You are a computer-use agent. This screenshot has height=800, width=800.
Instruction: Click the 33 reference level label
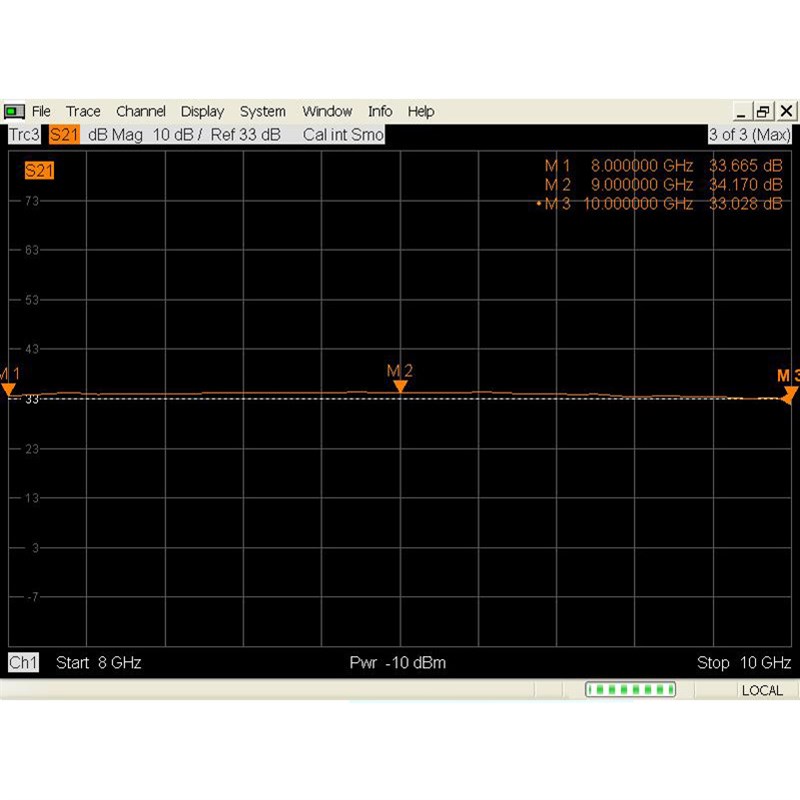[32, 399]
